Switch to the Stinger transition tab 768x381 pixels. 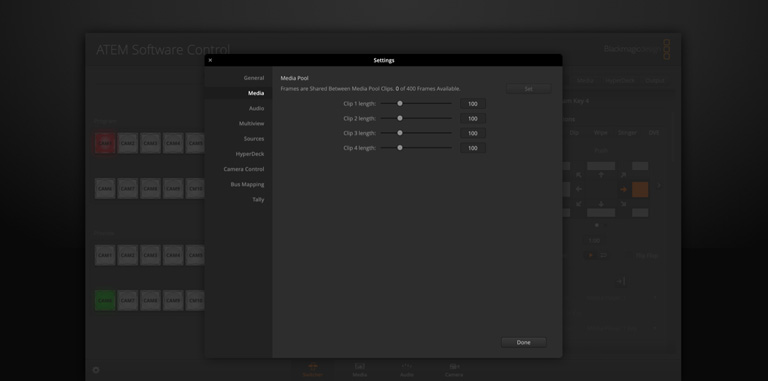click(x=627, y=133)
